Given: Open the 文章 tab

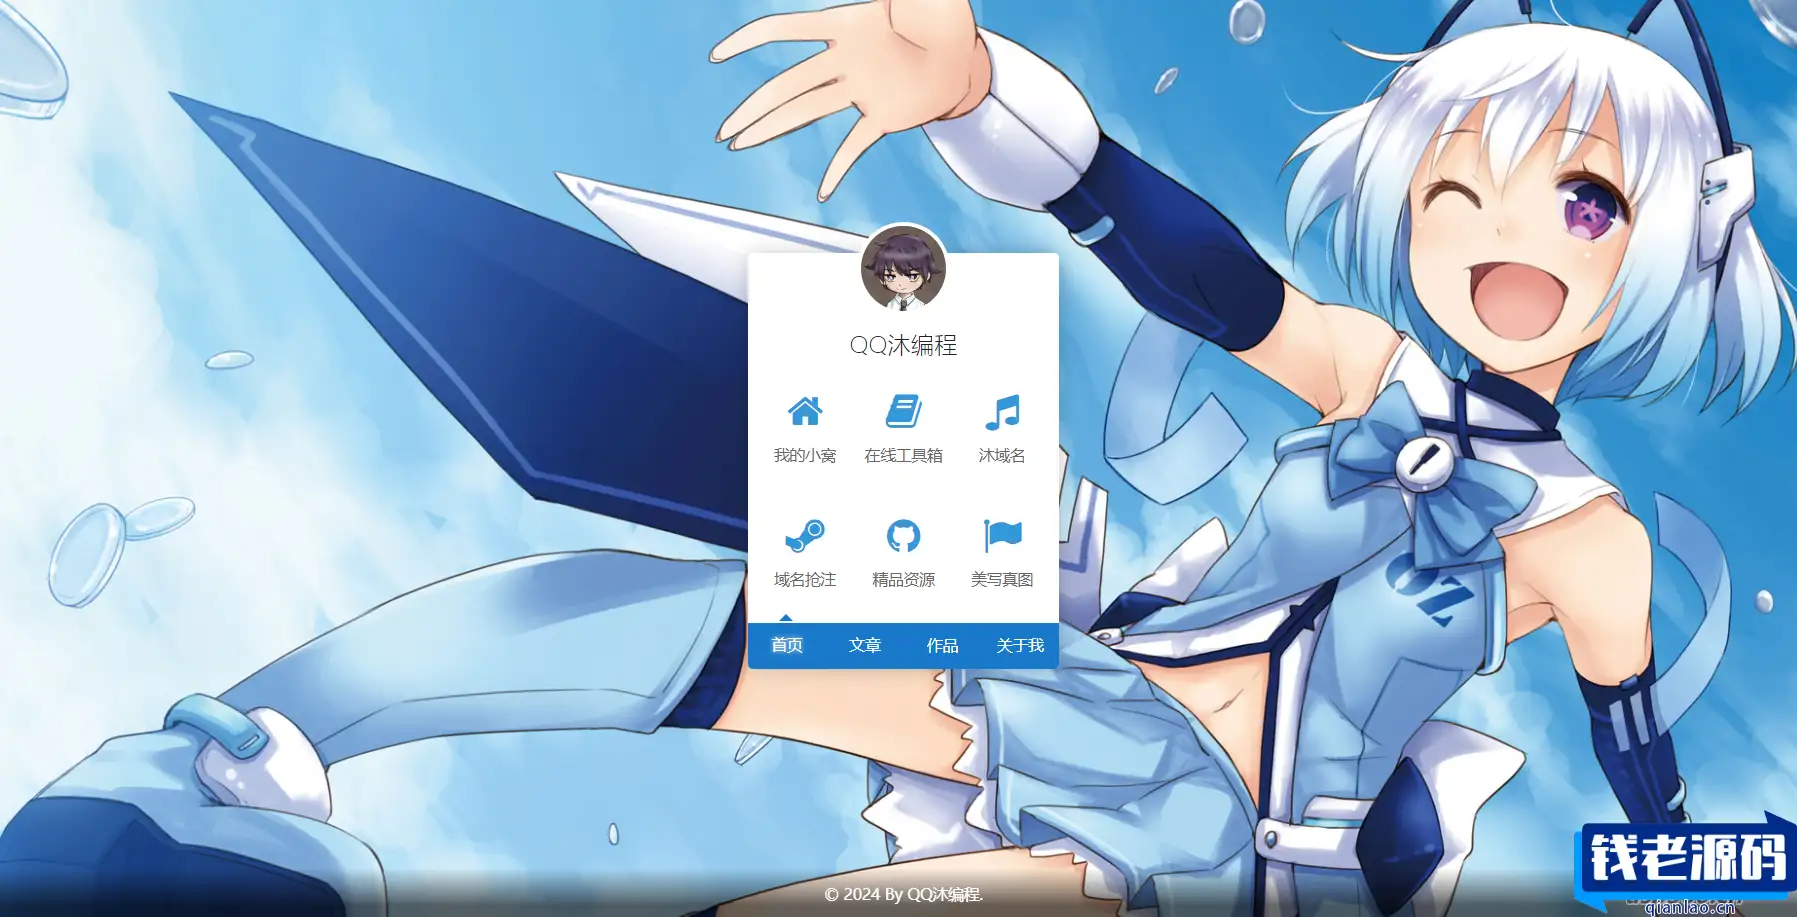Looking at the screenshot, I should click(x=865, y=645).
